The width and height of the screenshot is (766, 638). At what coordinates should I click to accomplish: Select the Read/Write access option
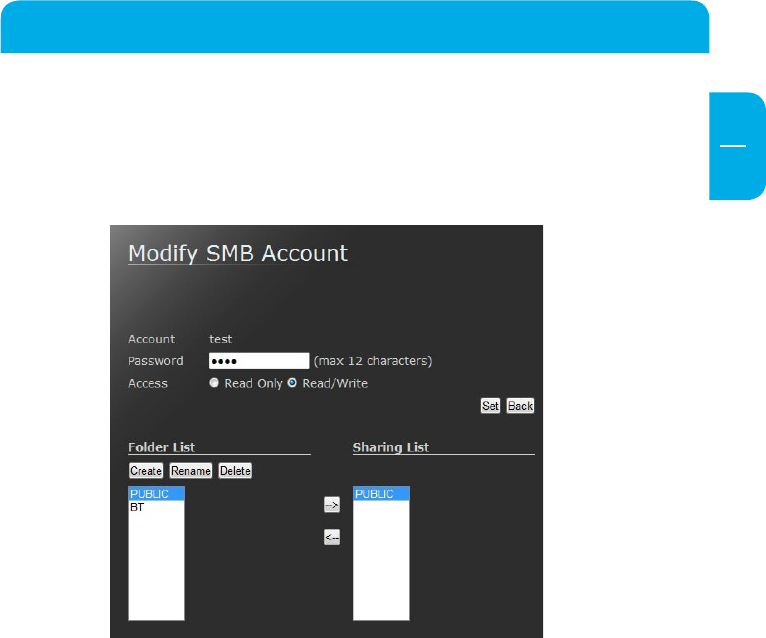292,383
